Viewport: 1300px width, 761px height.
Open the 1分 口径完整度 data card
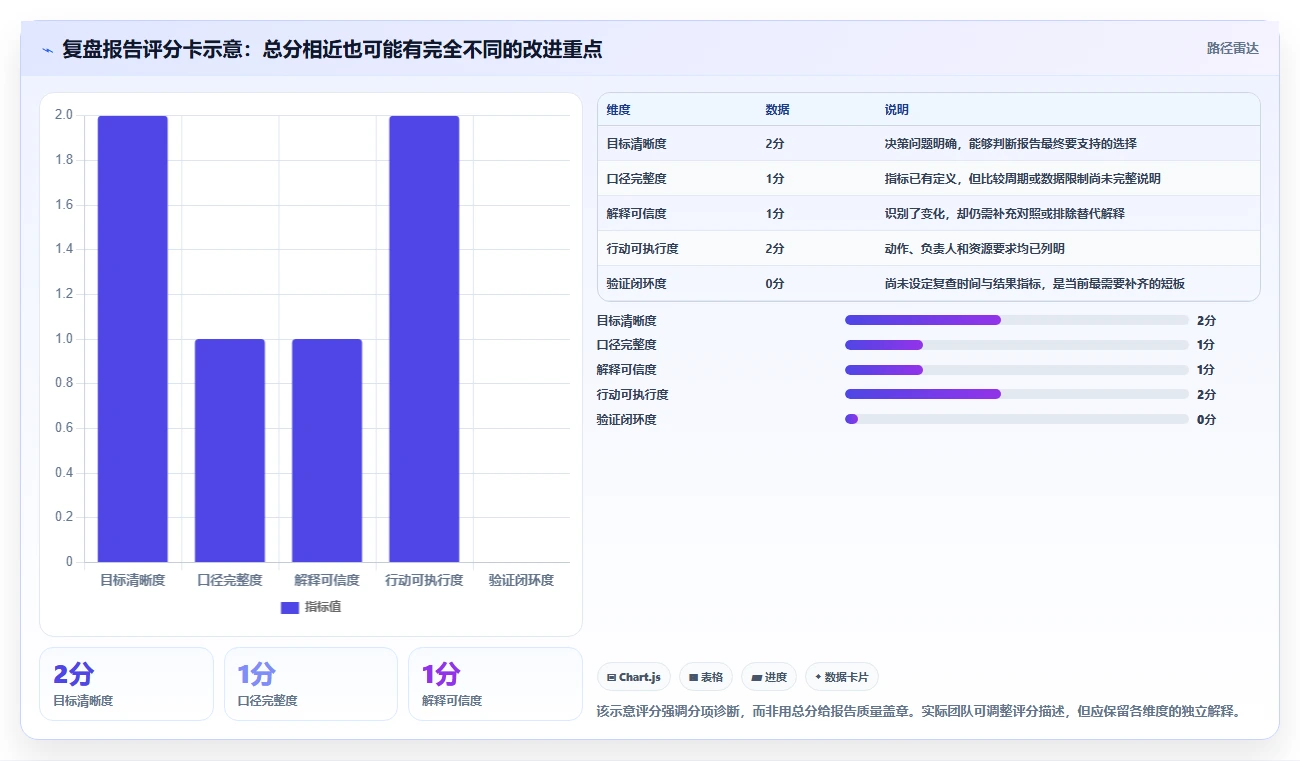[311, 684]
